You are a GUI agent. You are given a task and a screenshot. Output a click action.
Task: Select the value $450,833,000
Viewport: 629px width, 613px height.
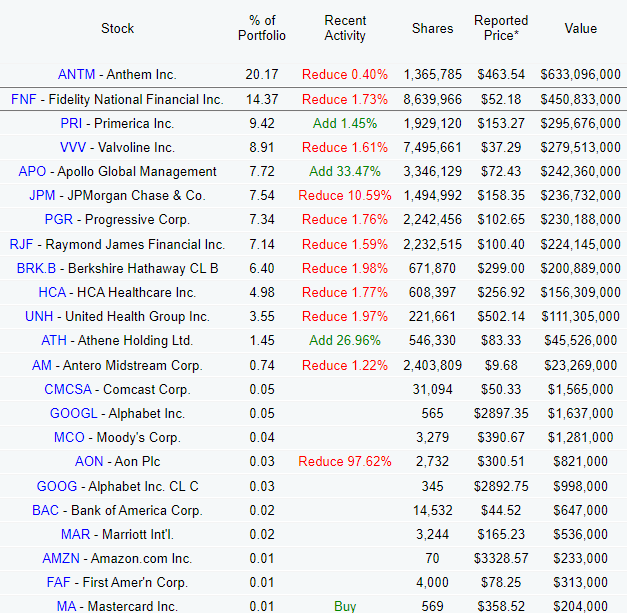580,99
